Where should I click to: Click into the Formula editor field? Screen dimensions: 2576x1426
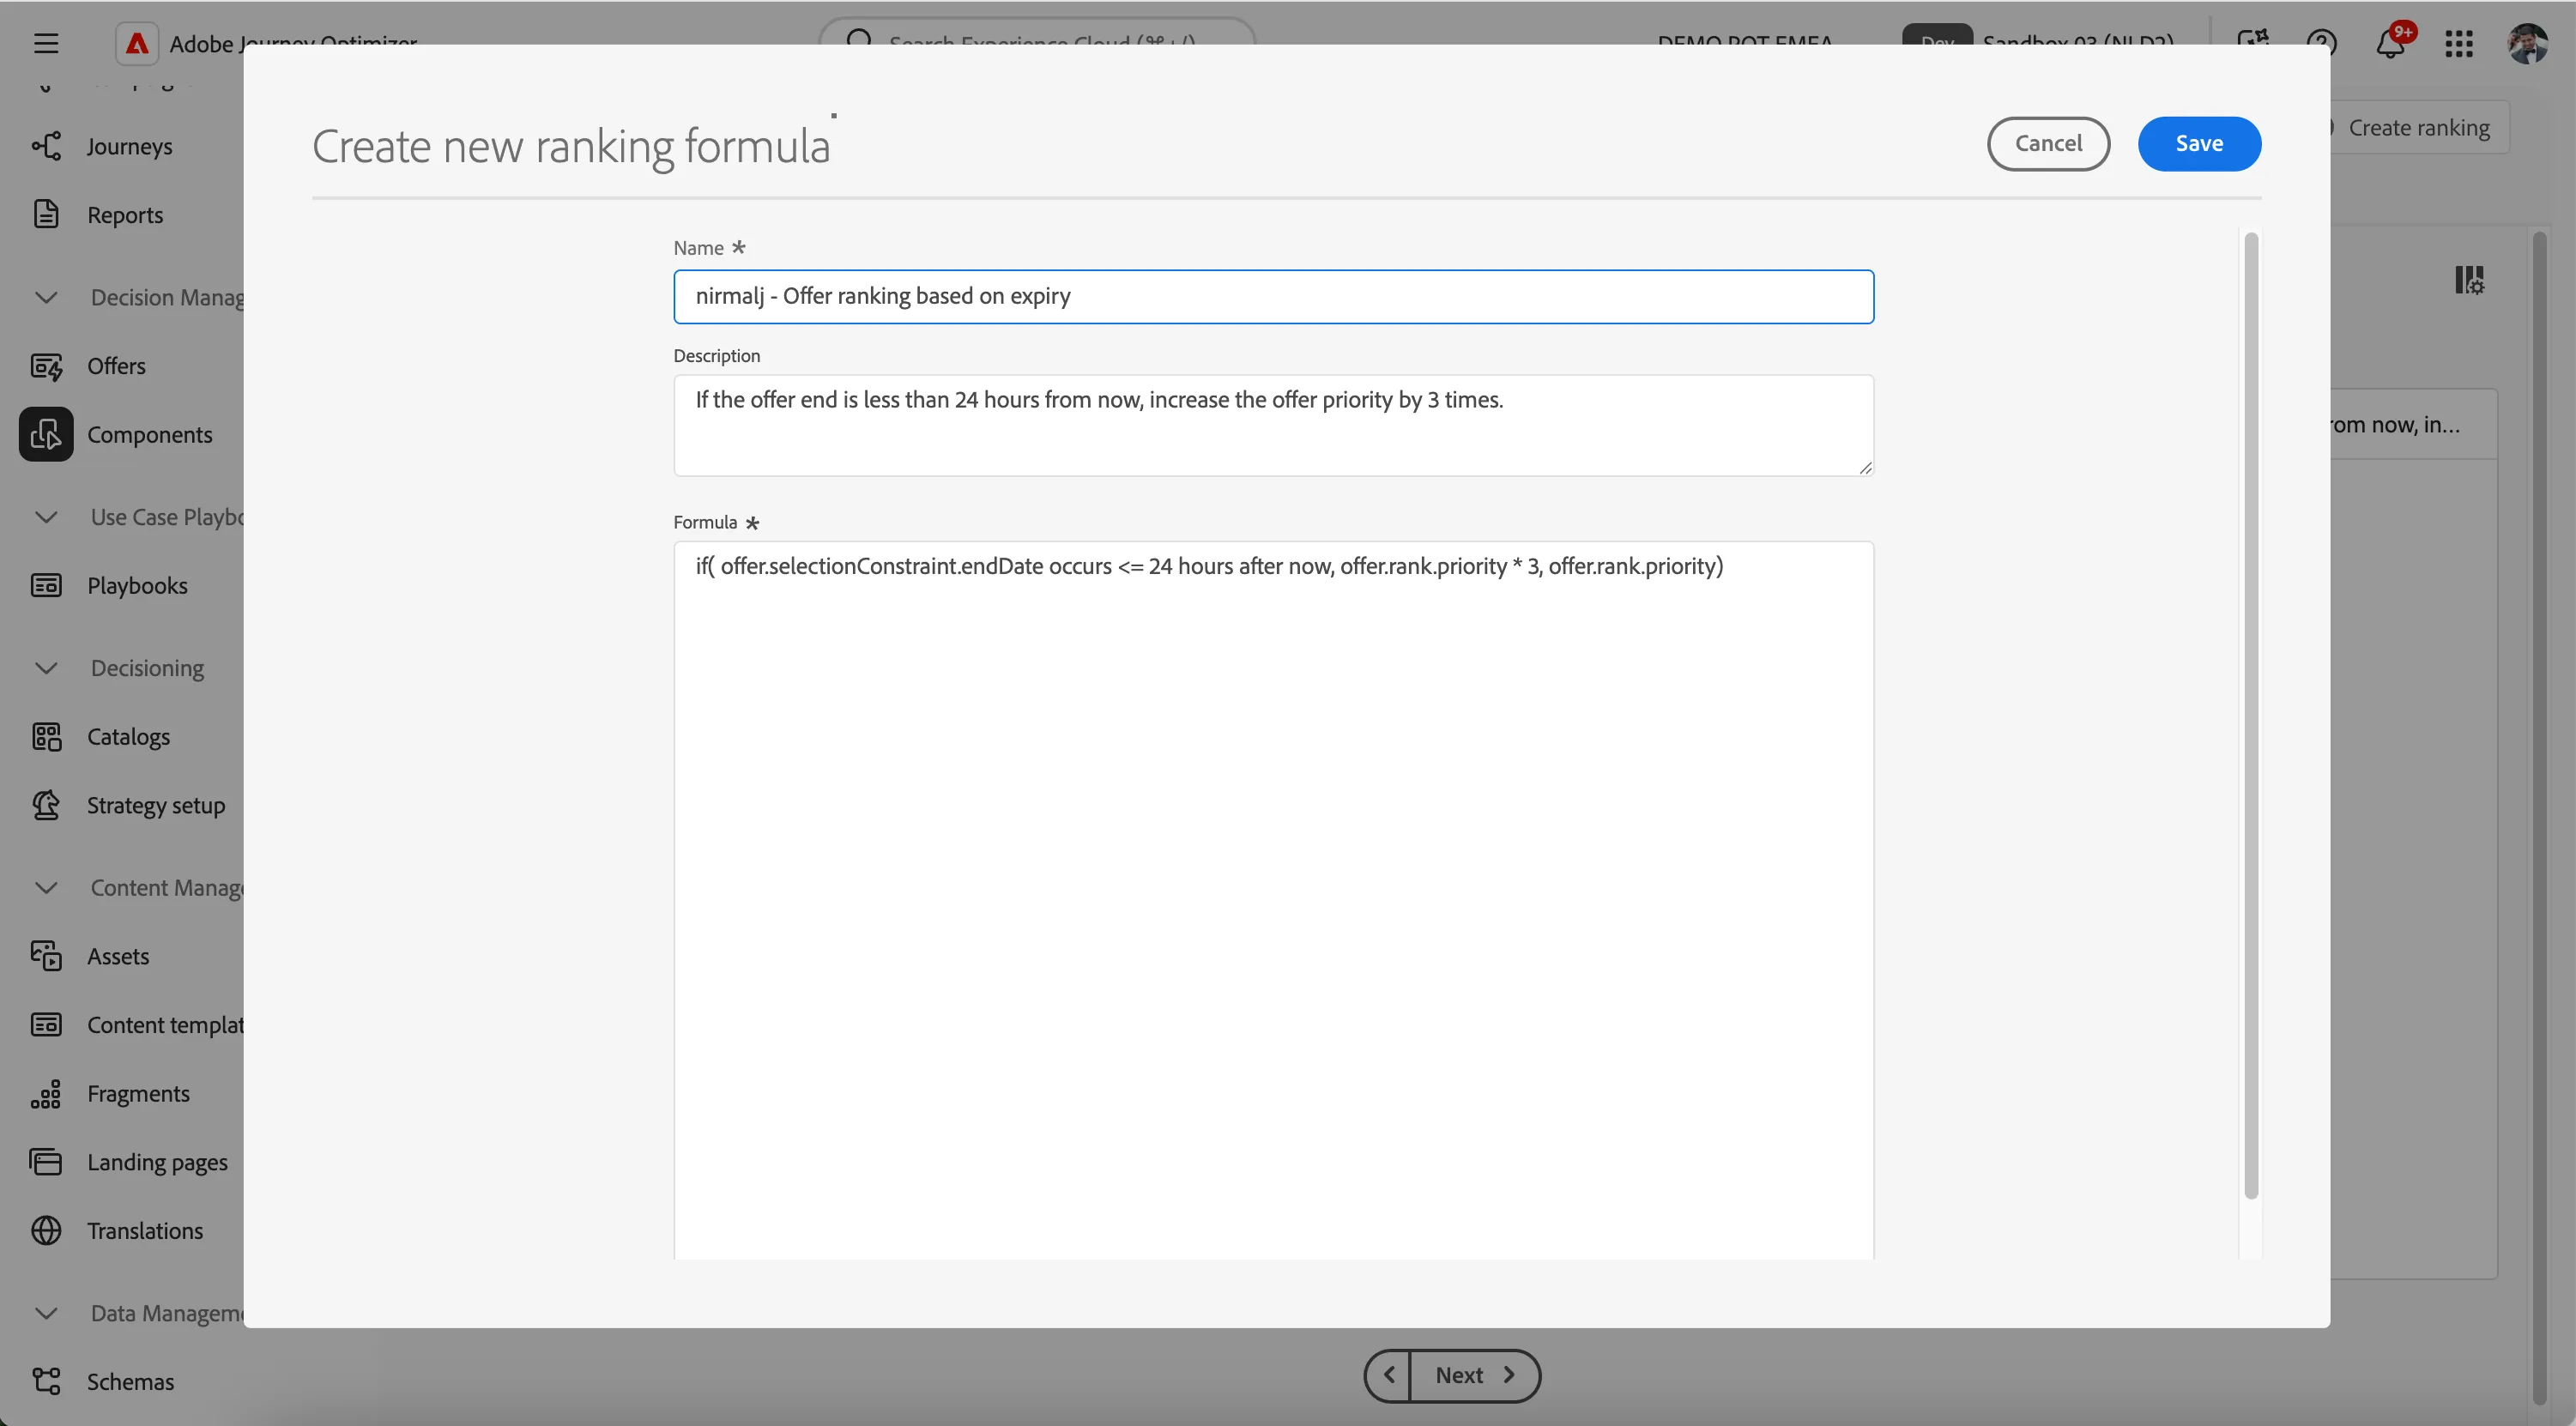pos(1273,900)
